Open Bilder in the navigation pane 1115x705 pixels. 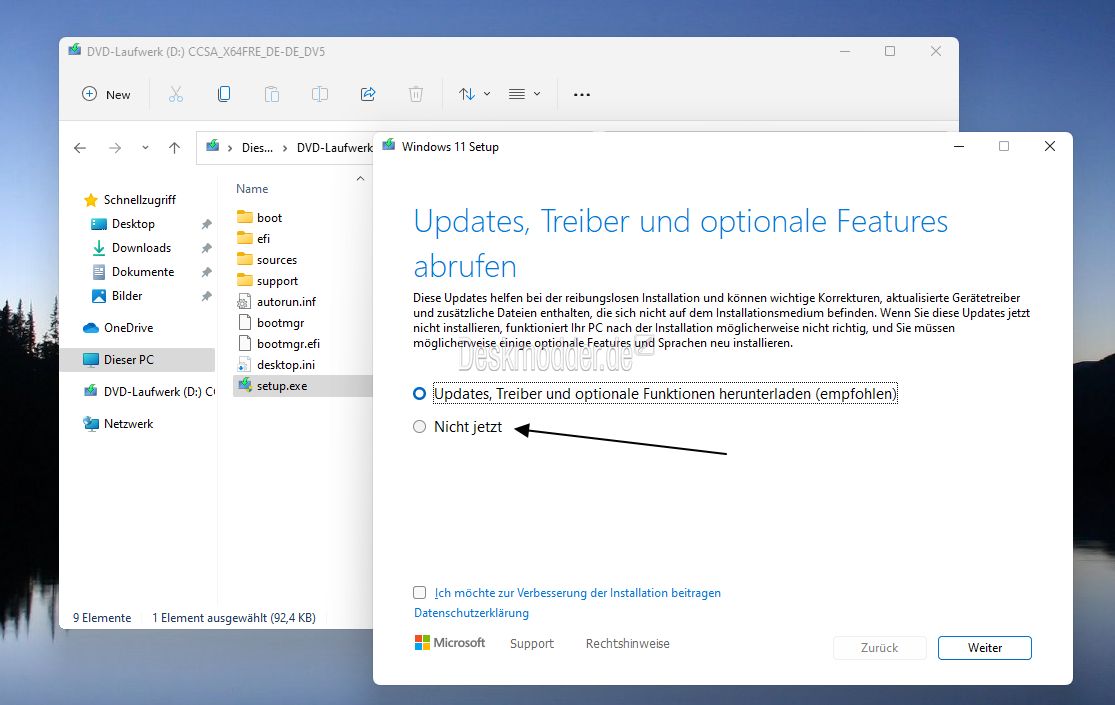click(x=127, y=296)
